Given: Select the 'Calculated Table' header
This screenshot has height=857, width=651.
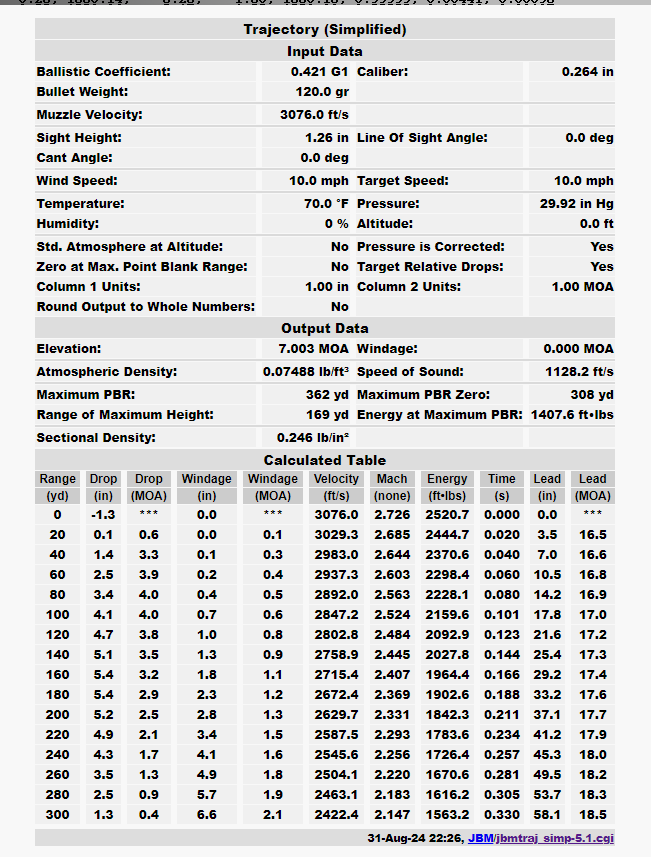Looking at the screenshot, I should pyautogui.click(x=325, y=460).
